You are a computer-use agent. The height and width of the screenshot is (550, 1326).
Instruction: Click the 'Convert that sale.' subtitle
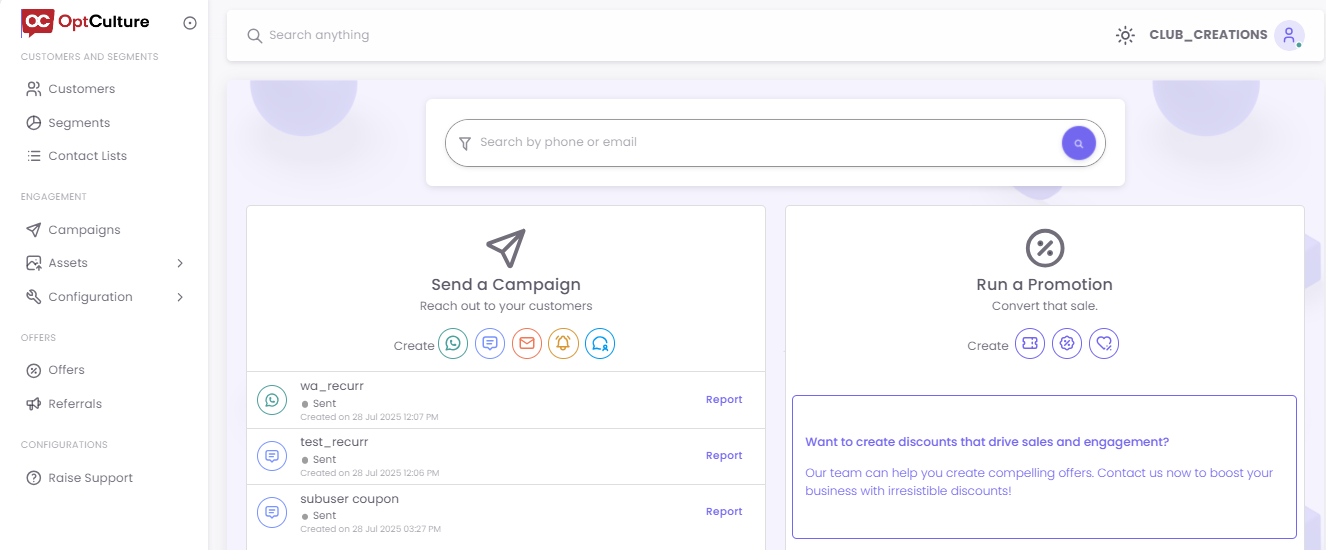tap(1045, 306)
